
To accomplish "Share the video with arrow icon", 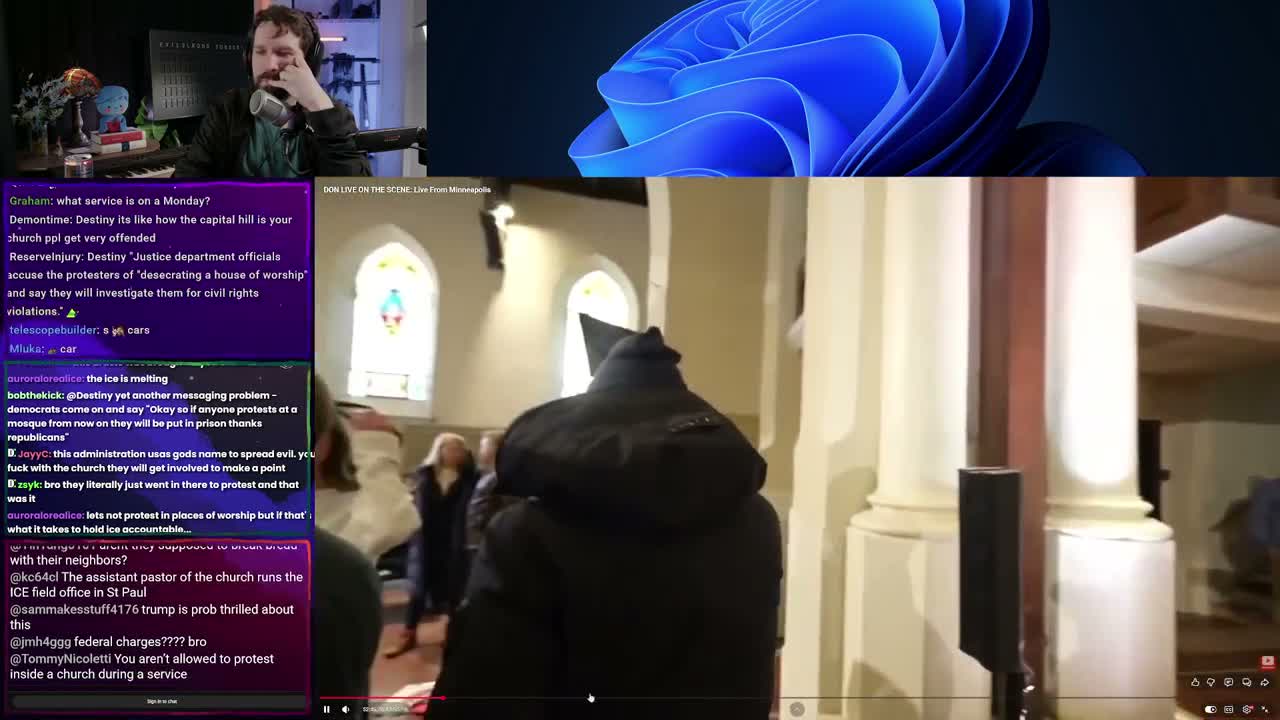I will (1264, 682).
